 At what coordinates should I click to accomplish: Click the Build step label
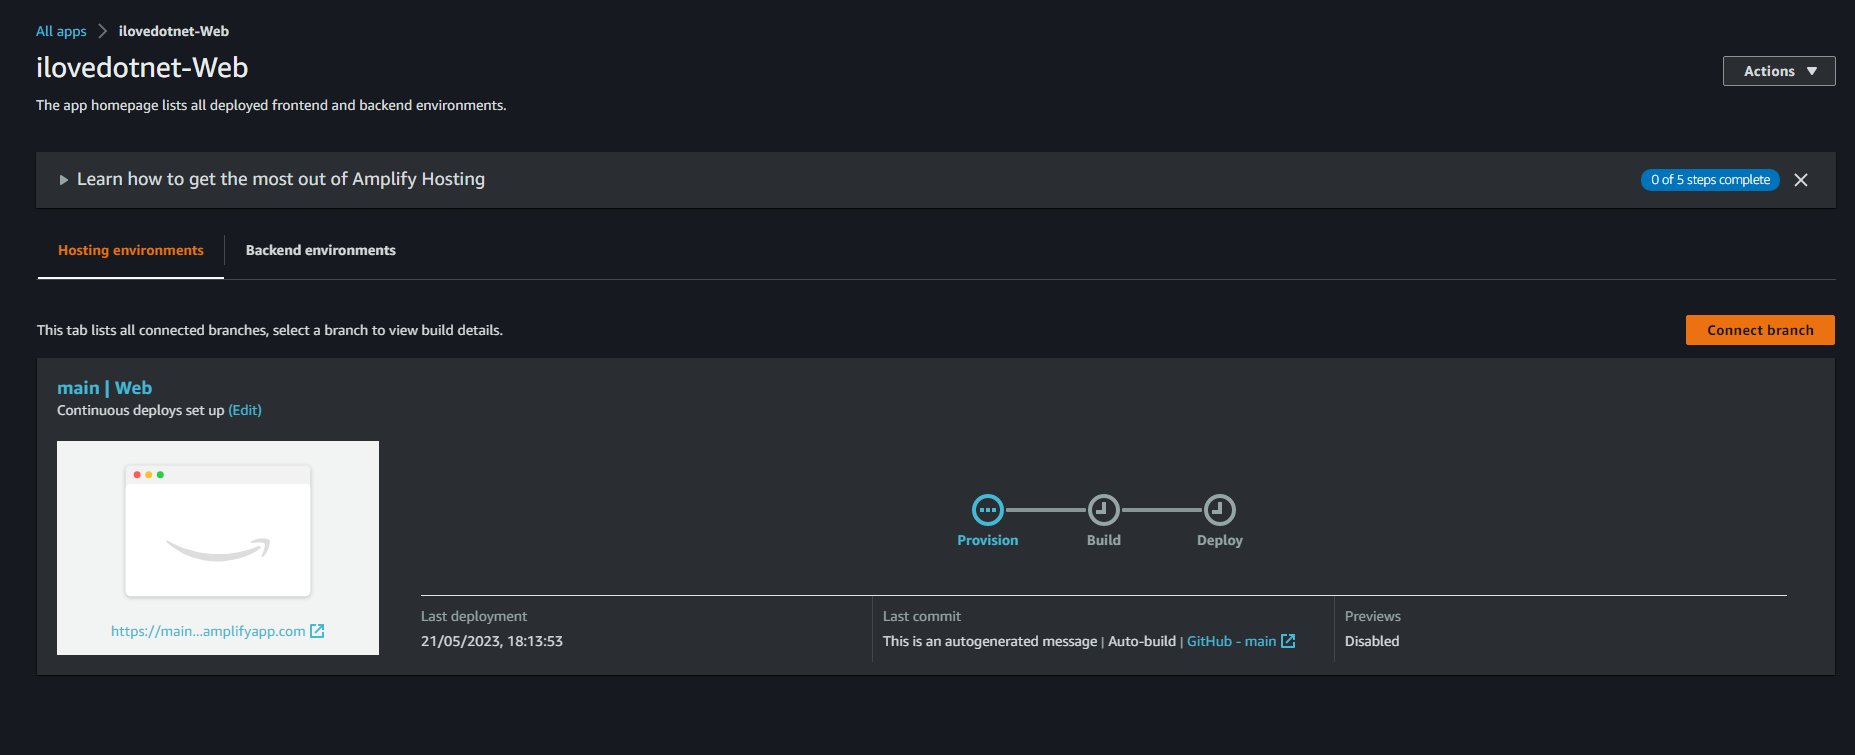[x=1104, y=540]
